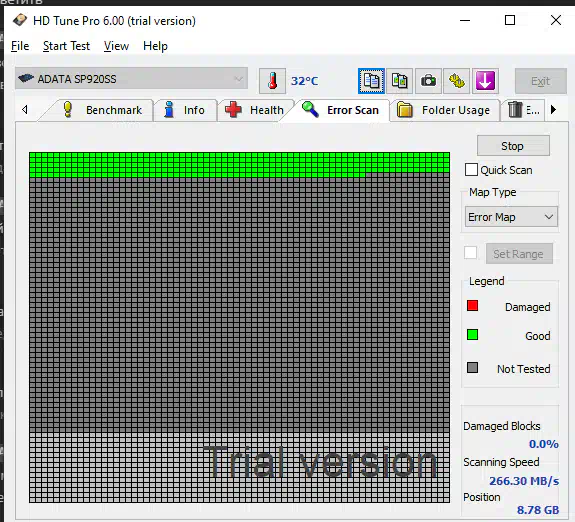575x522 pixels.
Task: Click the Scanning Speed label
Action: tap(501, 462)
